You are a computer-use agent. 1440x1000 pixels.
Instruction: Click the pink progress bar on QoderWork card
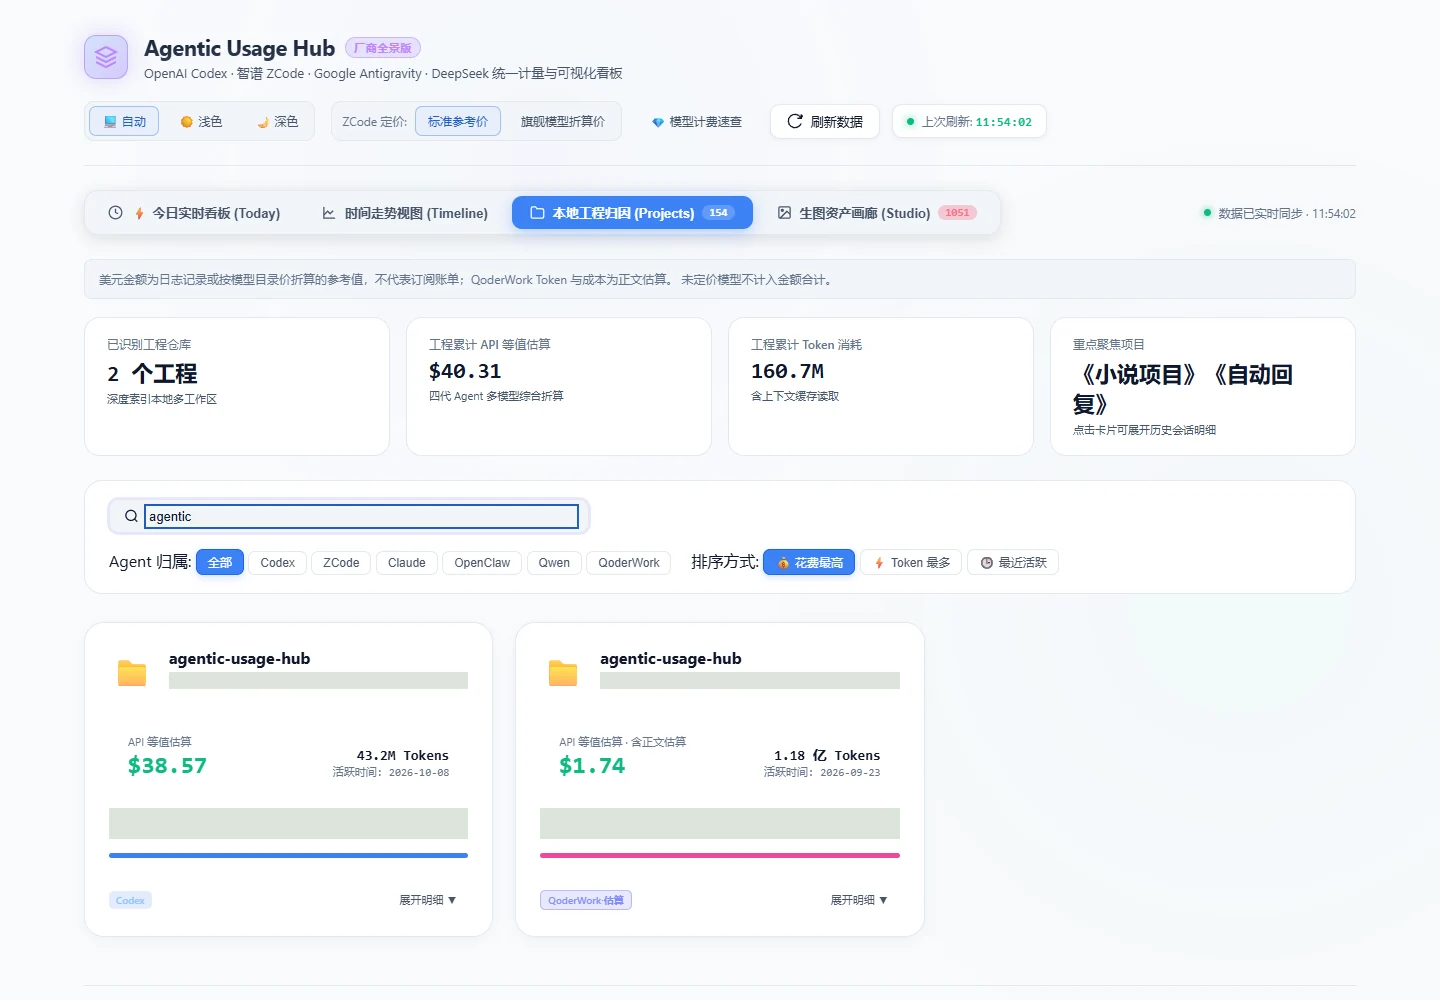pos(720,855)
